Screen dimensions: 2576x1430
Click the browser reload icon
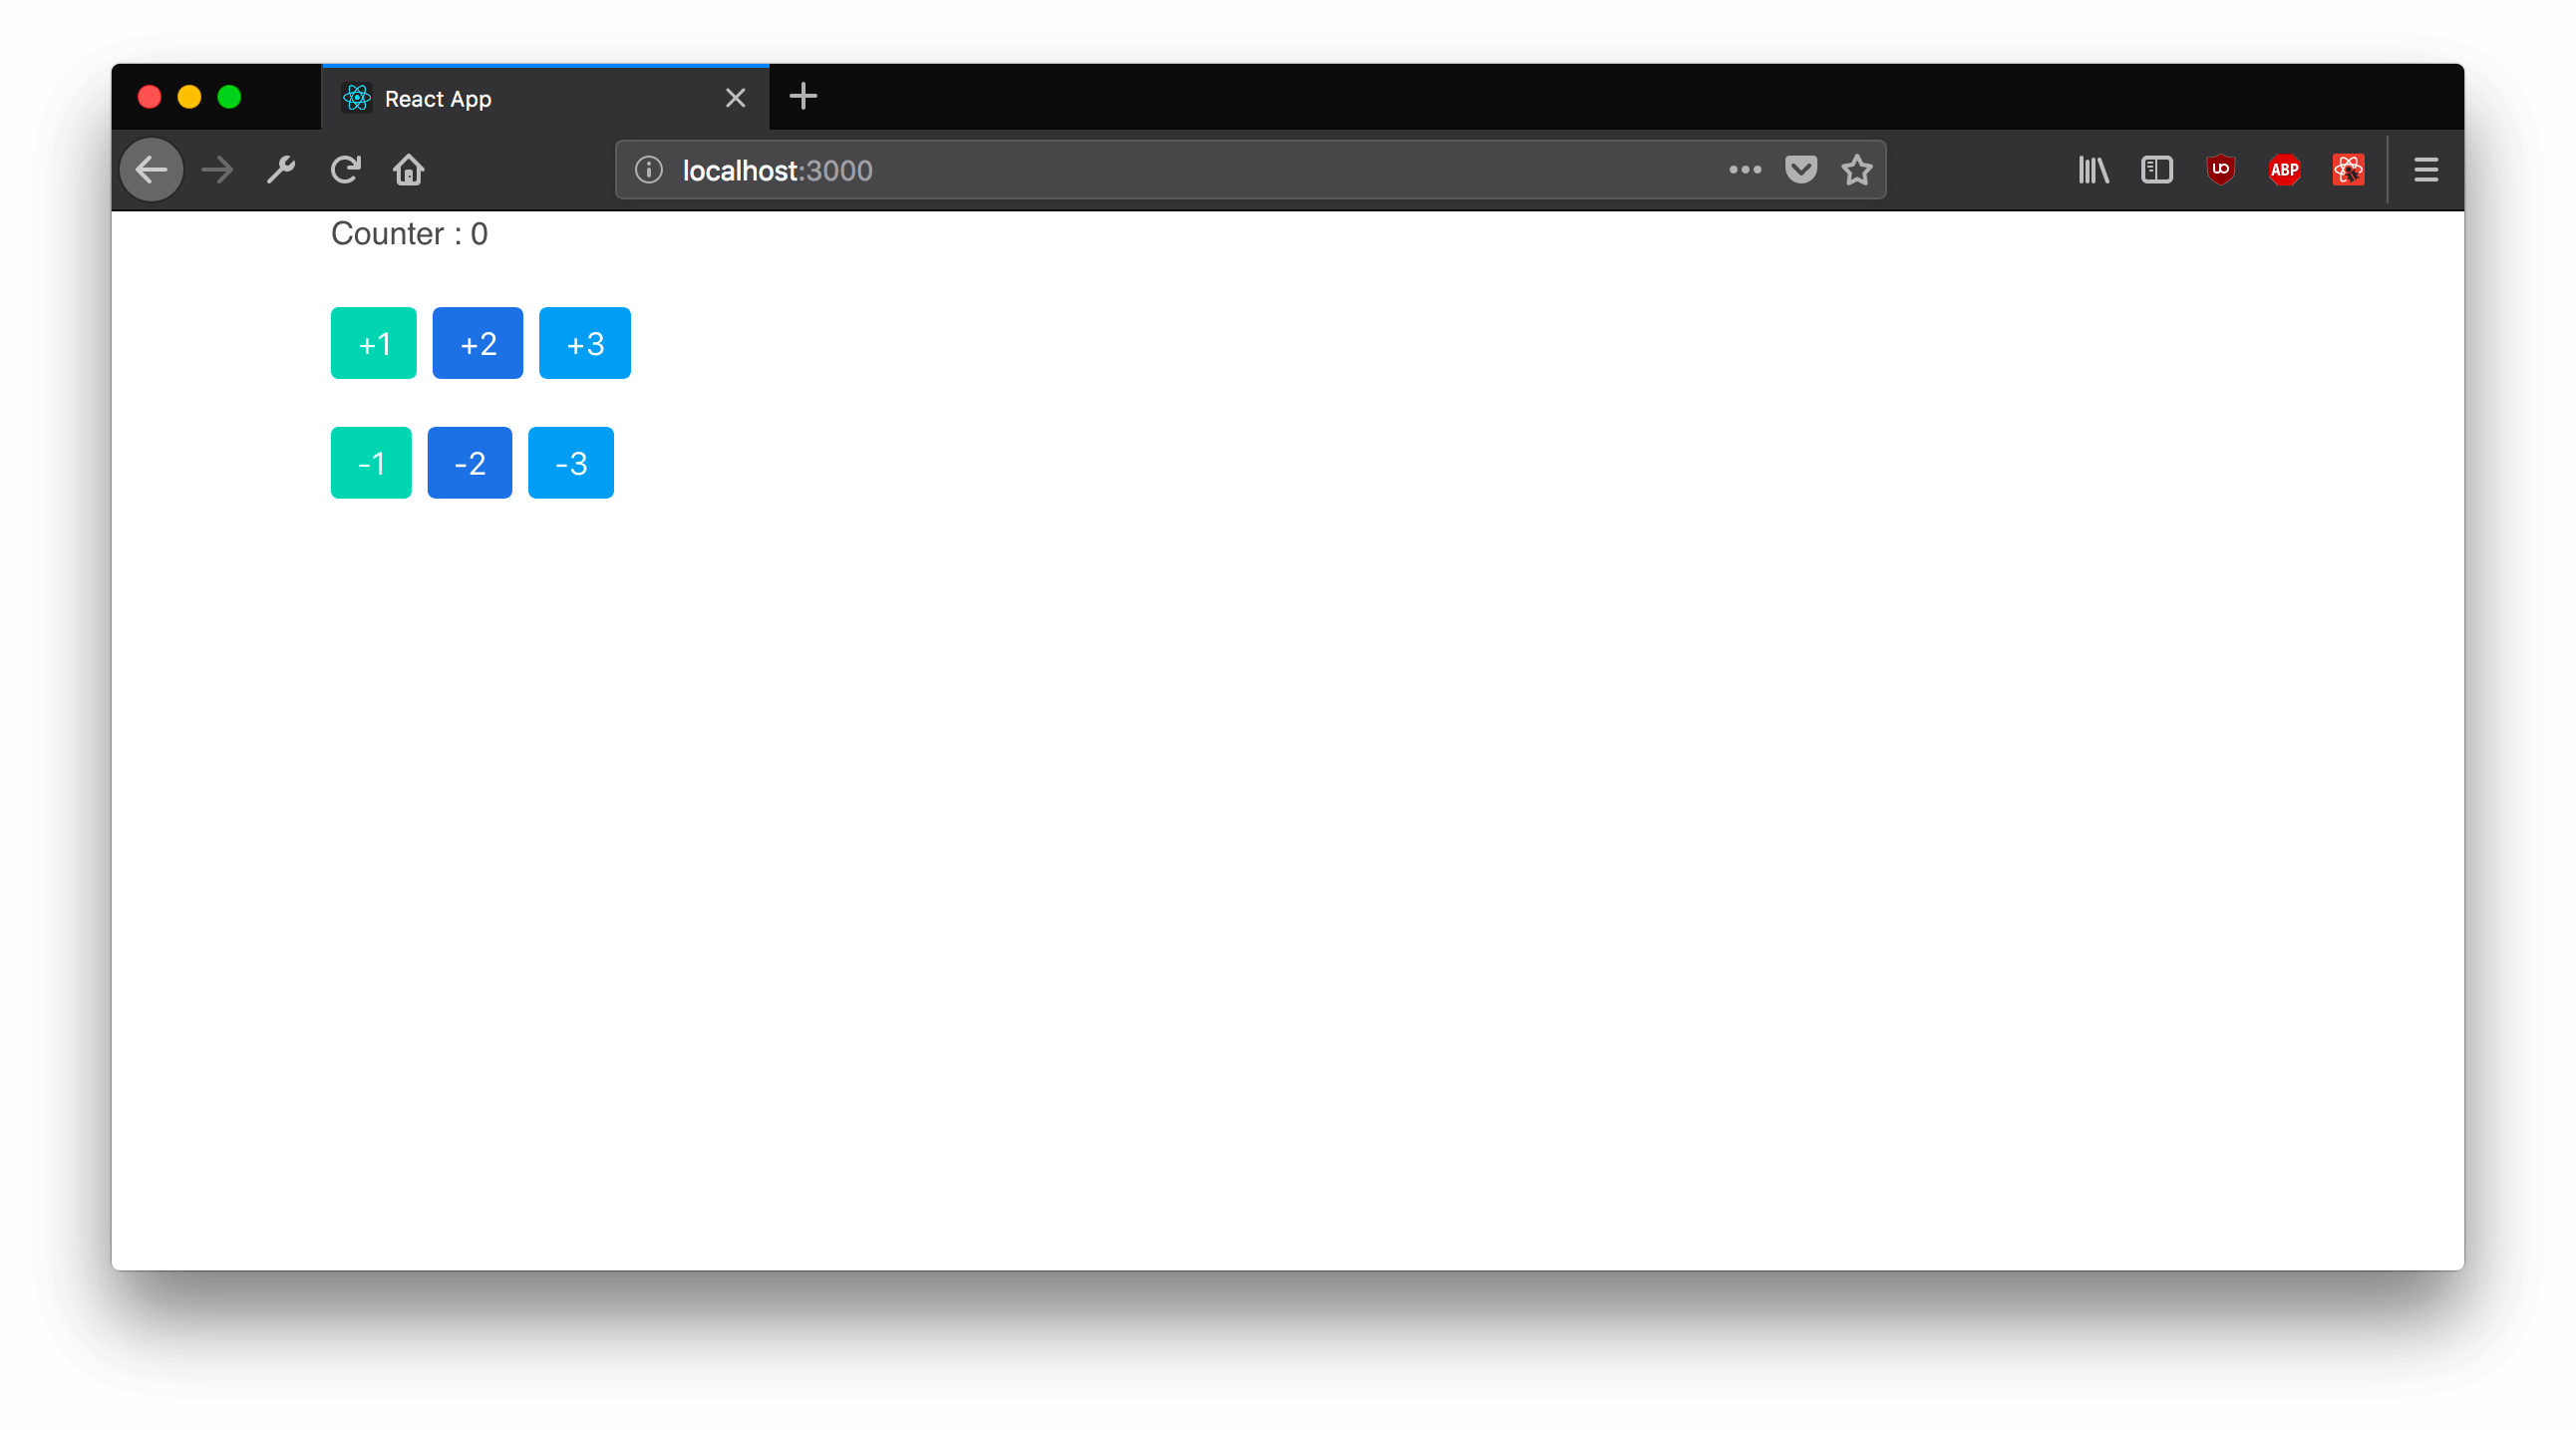tap(345, 170)
